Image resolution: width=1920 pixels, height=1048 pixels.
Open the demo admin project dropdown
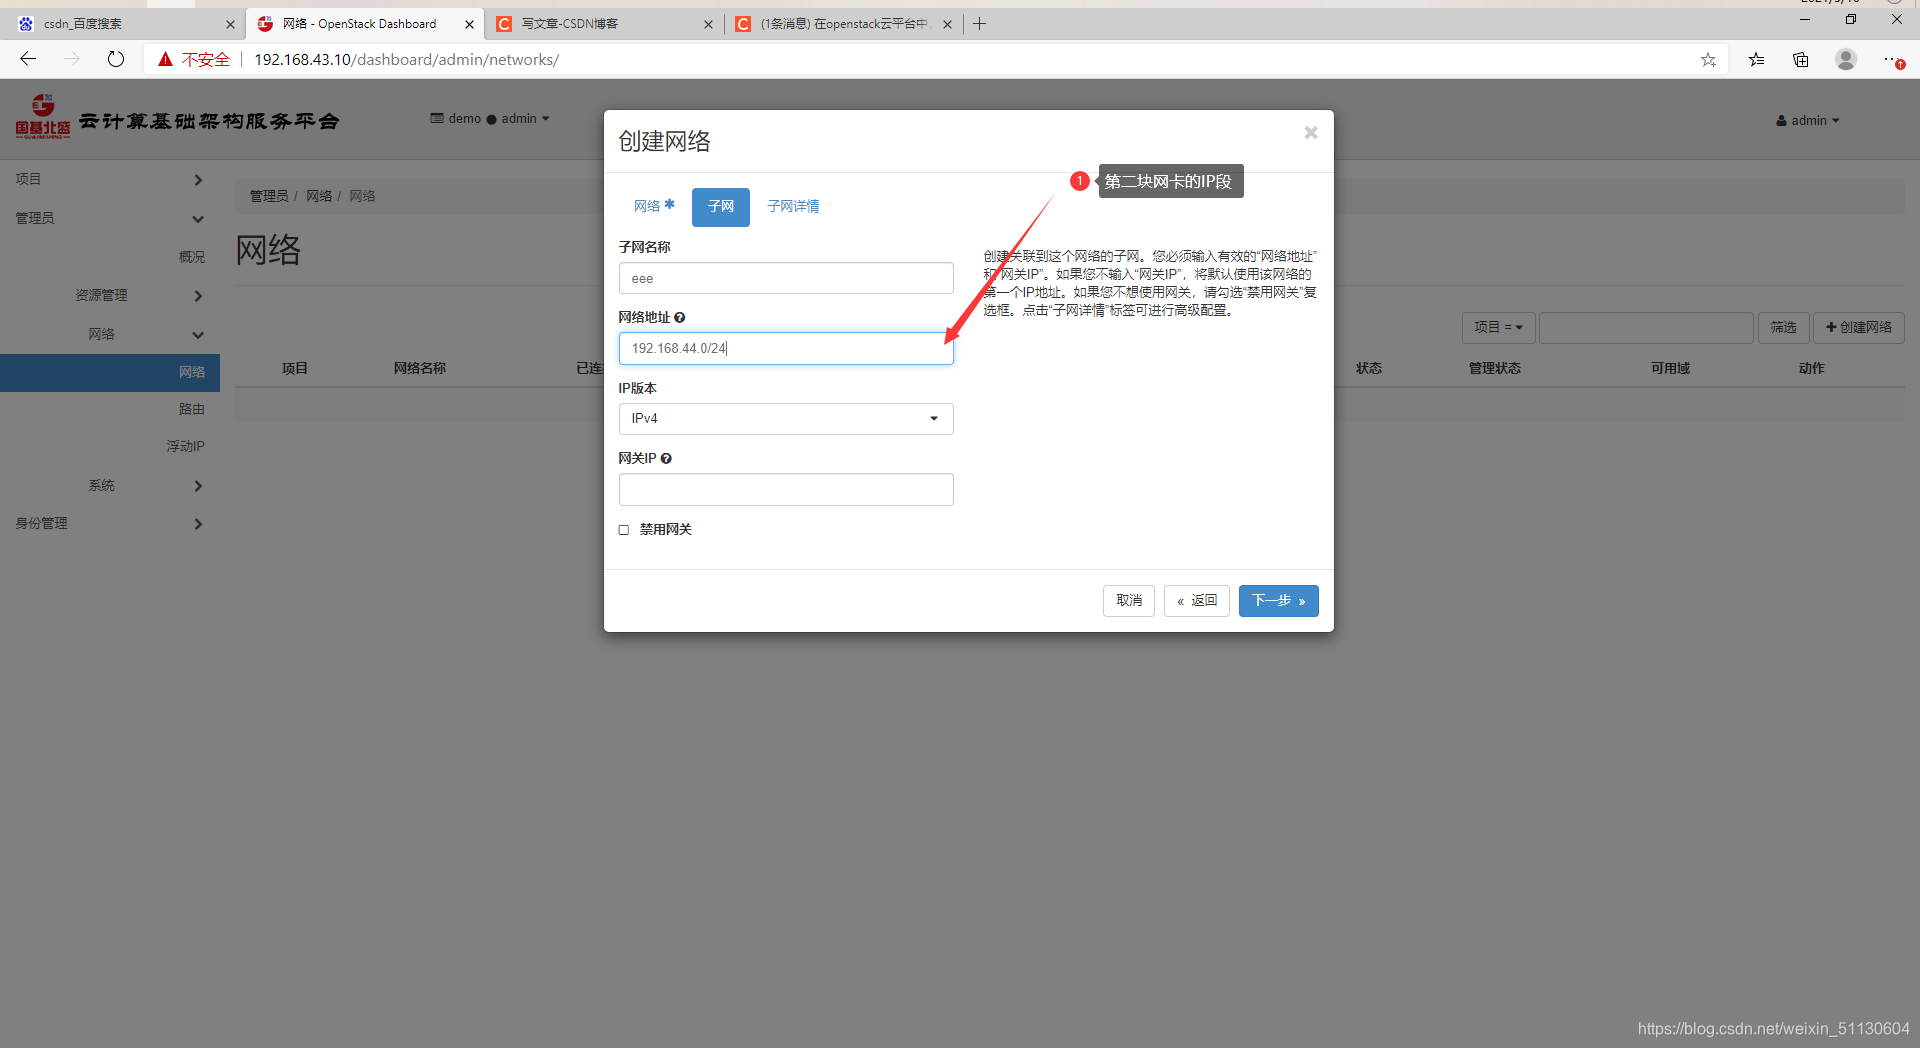(490, 119)
